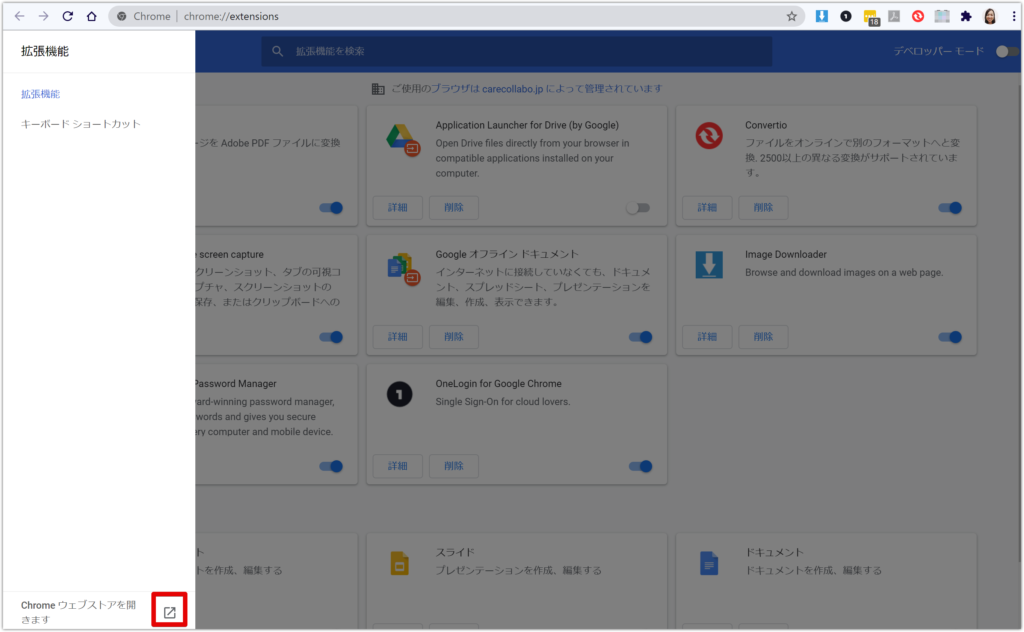Click 削除 for Image Downloader
The height and width of the screenshot is (632, 1024).
(x=763, y=337)
